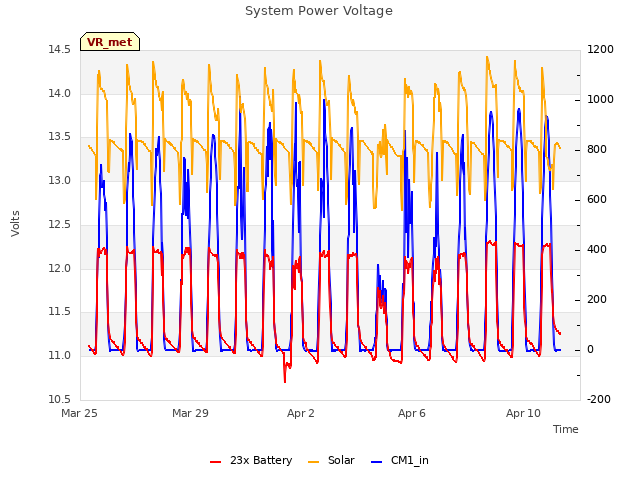Click the 12.0 left axis value
640x480 pixels.
pos(60,268)
